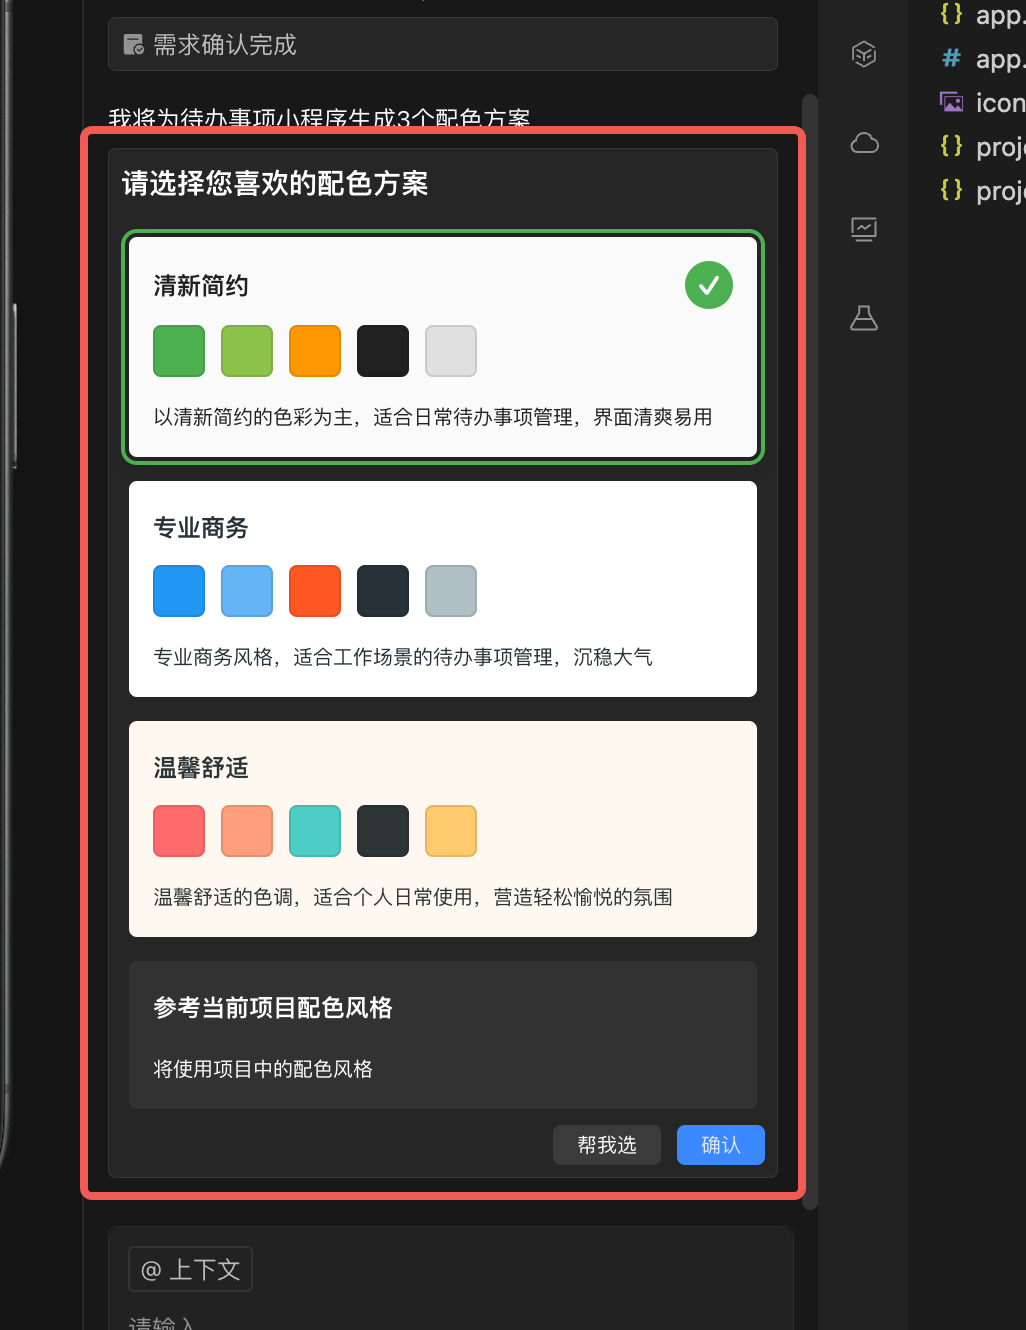Screen dimensions: 1026x1330
Task: Open the cloud panel icon
Action: pos(864,143)
